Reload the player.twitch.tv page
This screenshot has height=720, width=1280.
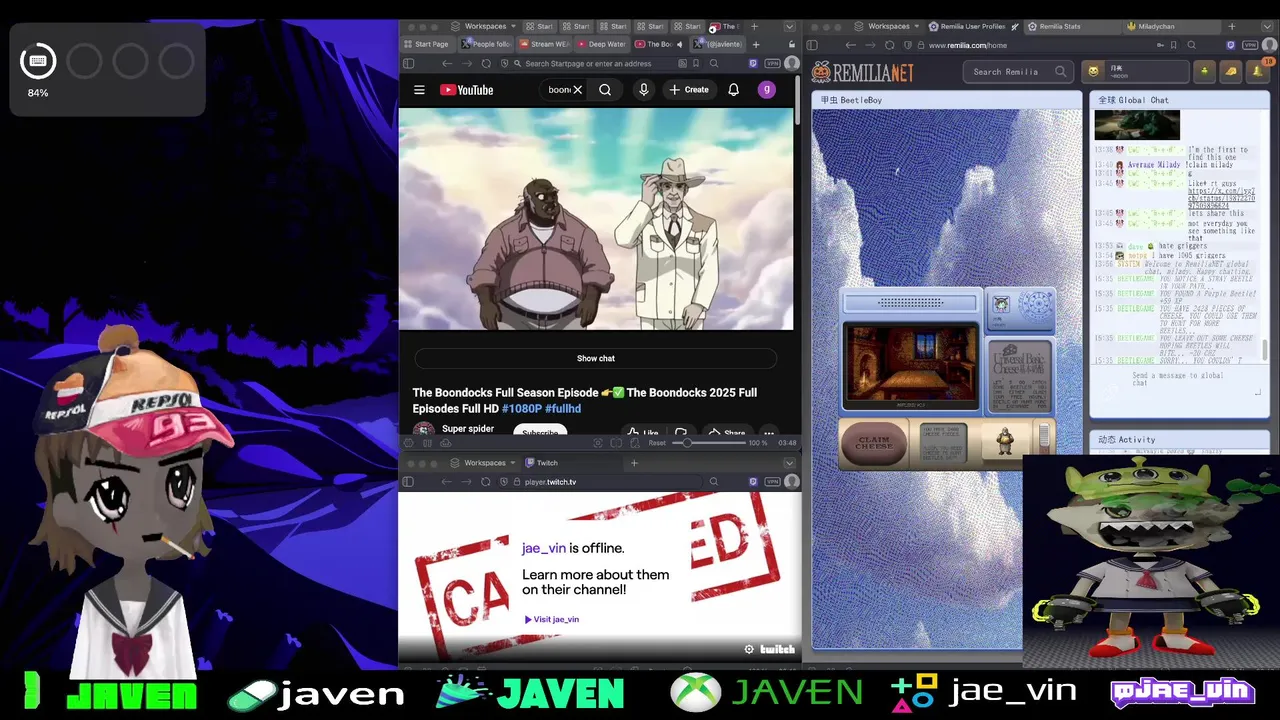pos(486,482)
